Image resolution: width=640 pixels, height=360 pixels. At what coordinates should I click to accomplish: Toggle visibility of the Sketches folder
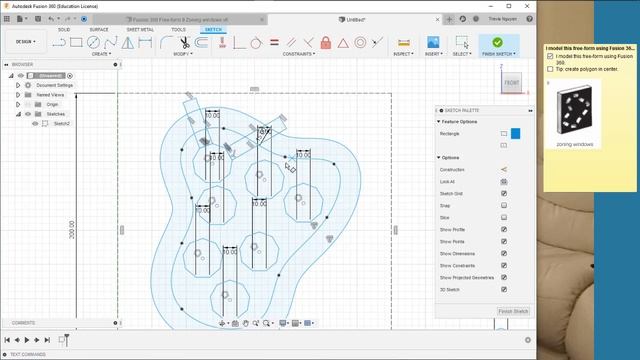pos(28,114)
